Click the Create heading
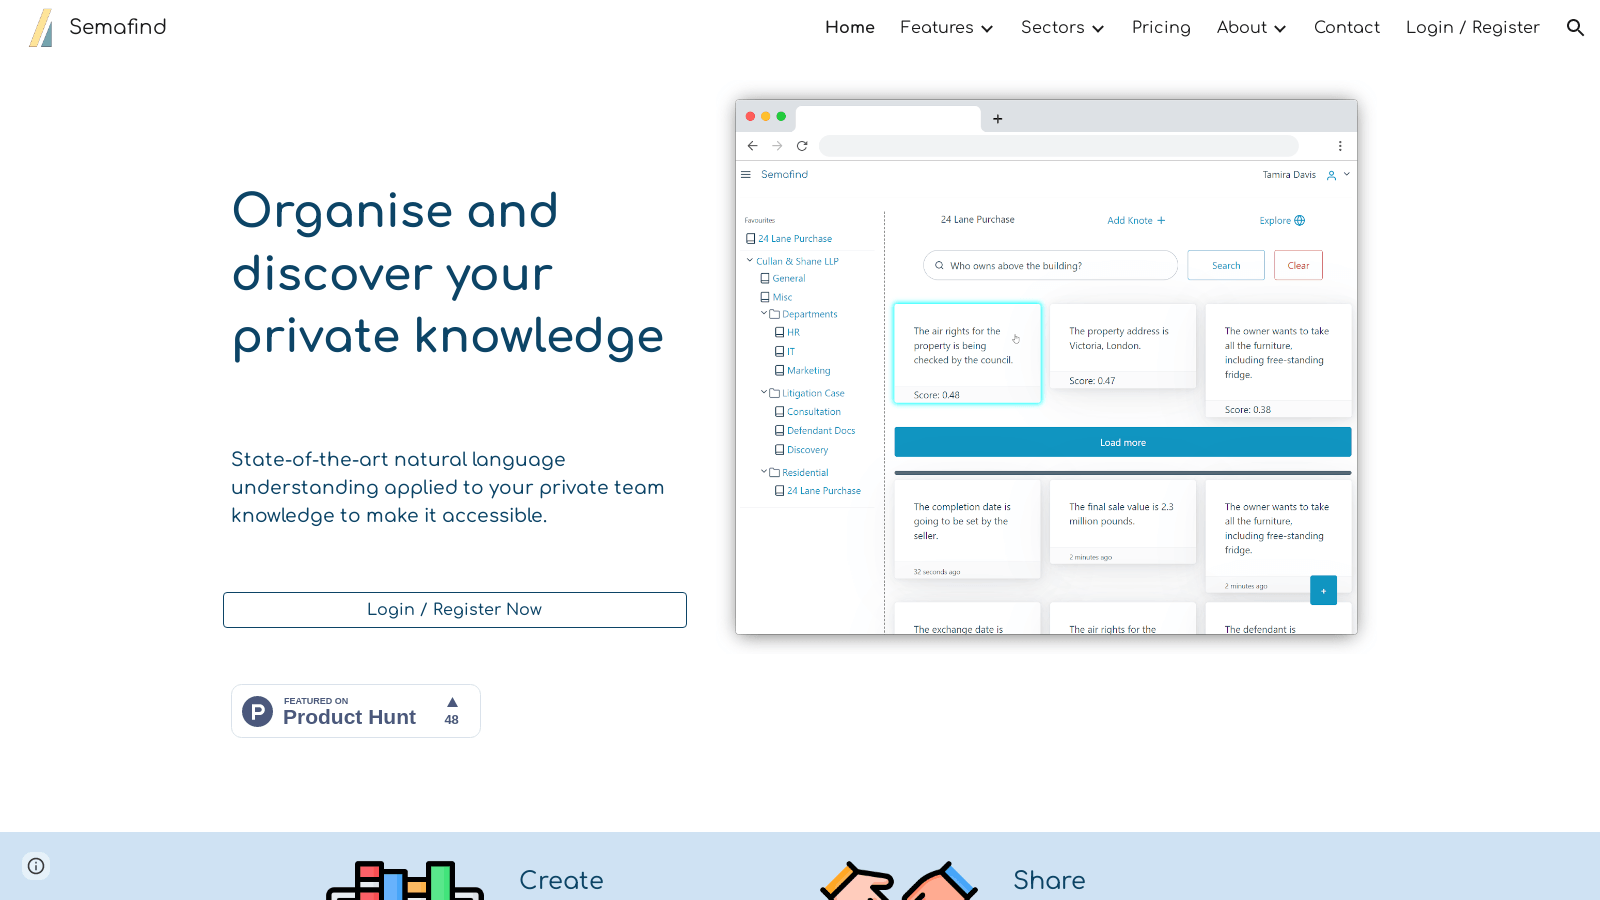1600x900 pixels. tap(561, 880)
